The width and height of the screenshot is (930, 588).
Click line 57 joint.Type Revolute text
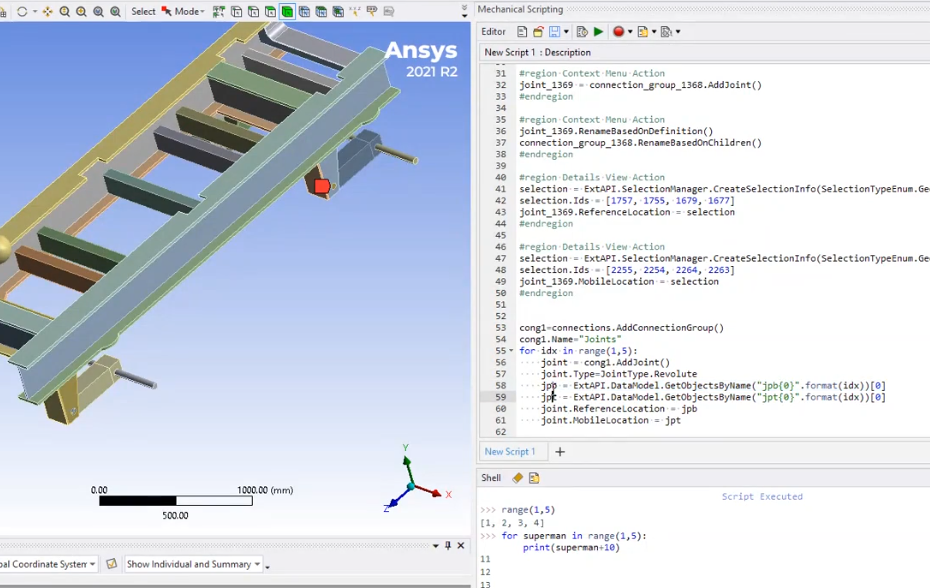619,374
